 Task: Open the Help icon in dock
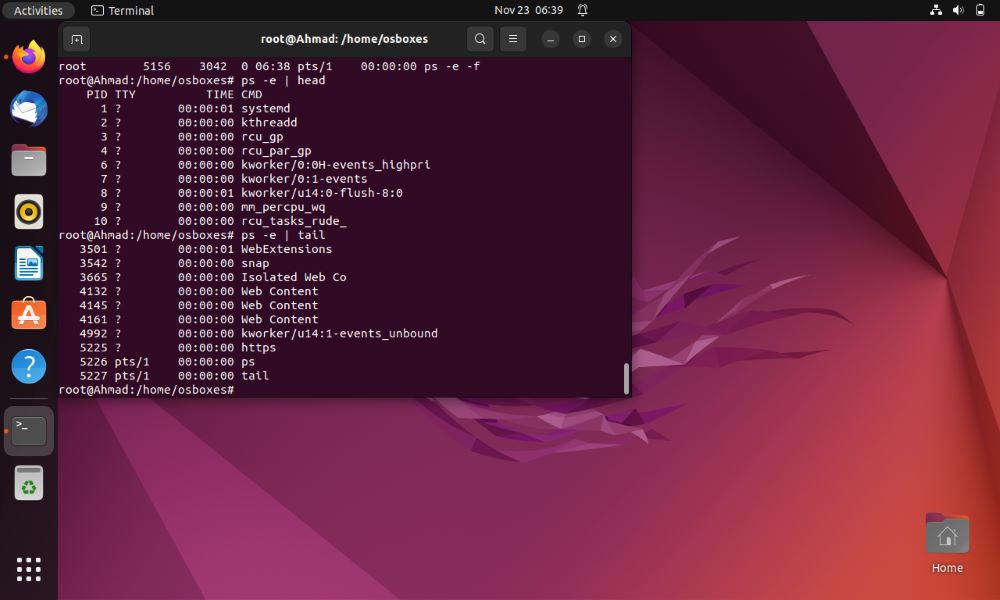(x=29, y=366)
